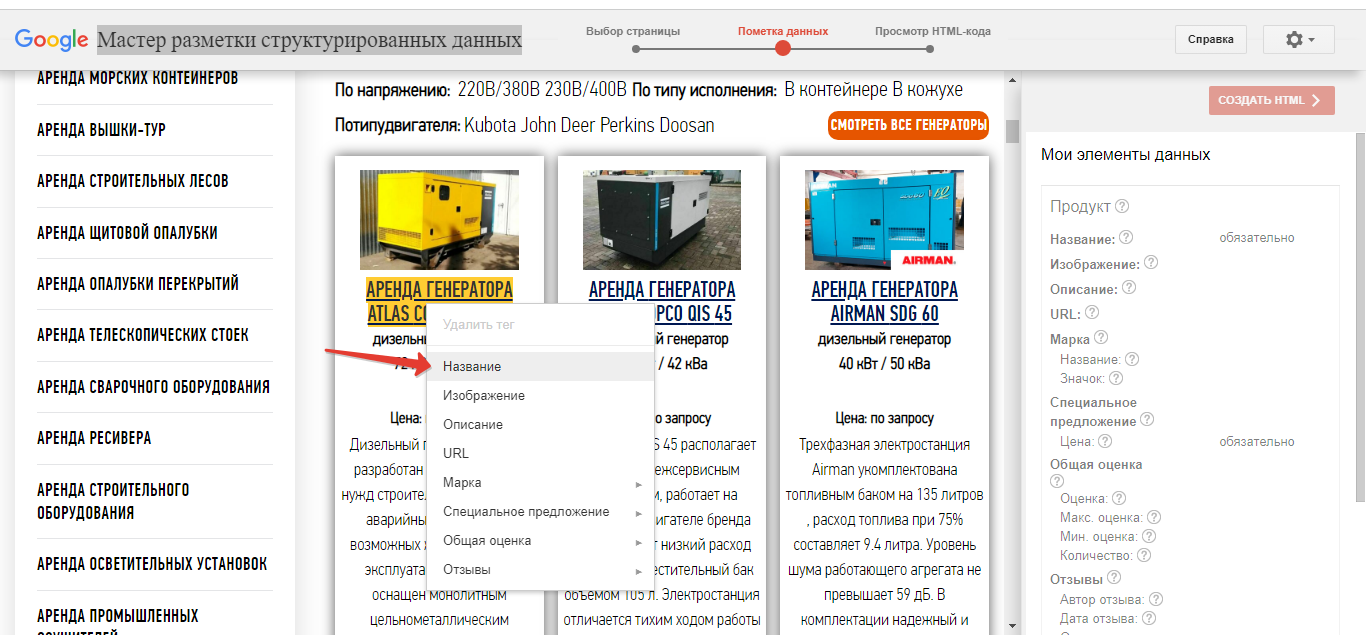Click help icon beside Автор отзыва

pos(1156,599)
